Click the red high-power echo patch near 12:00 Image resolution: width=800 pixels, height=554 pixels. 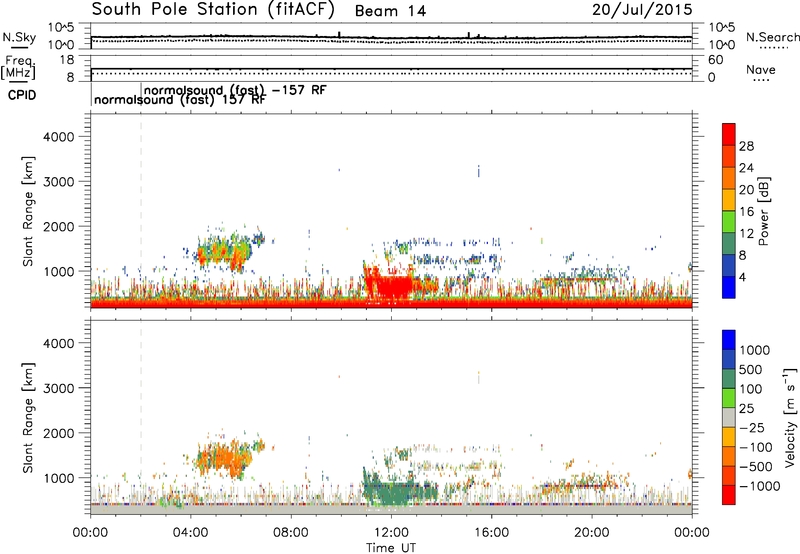[x=392, y=286]
